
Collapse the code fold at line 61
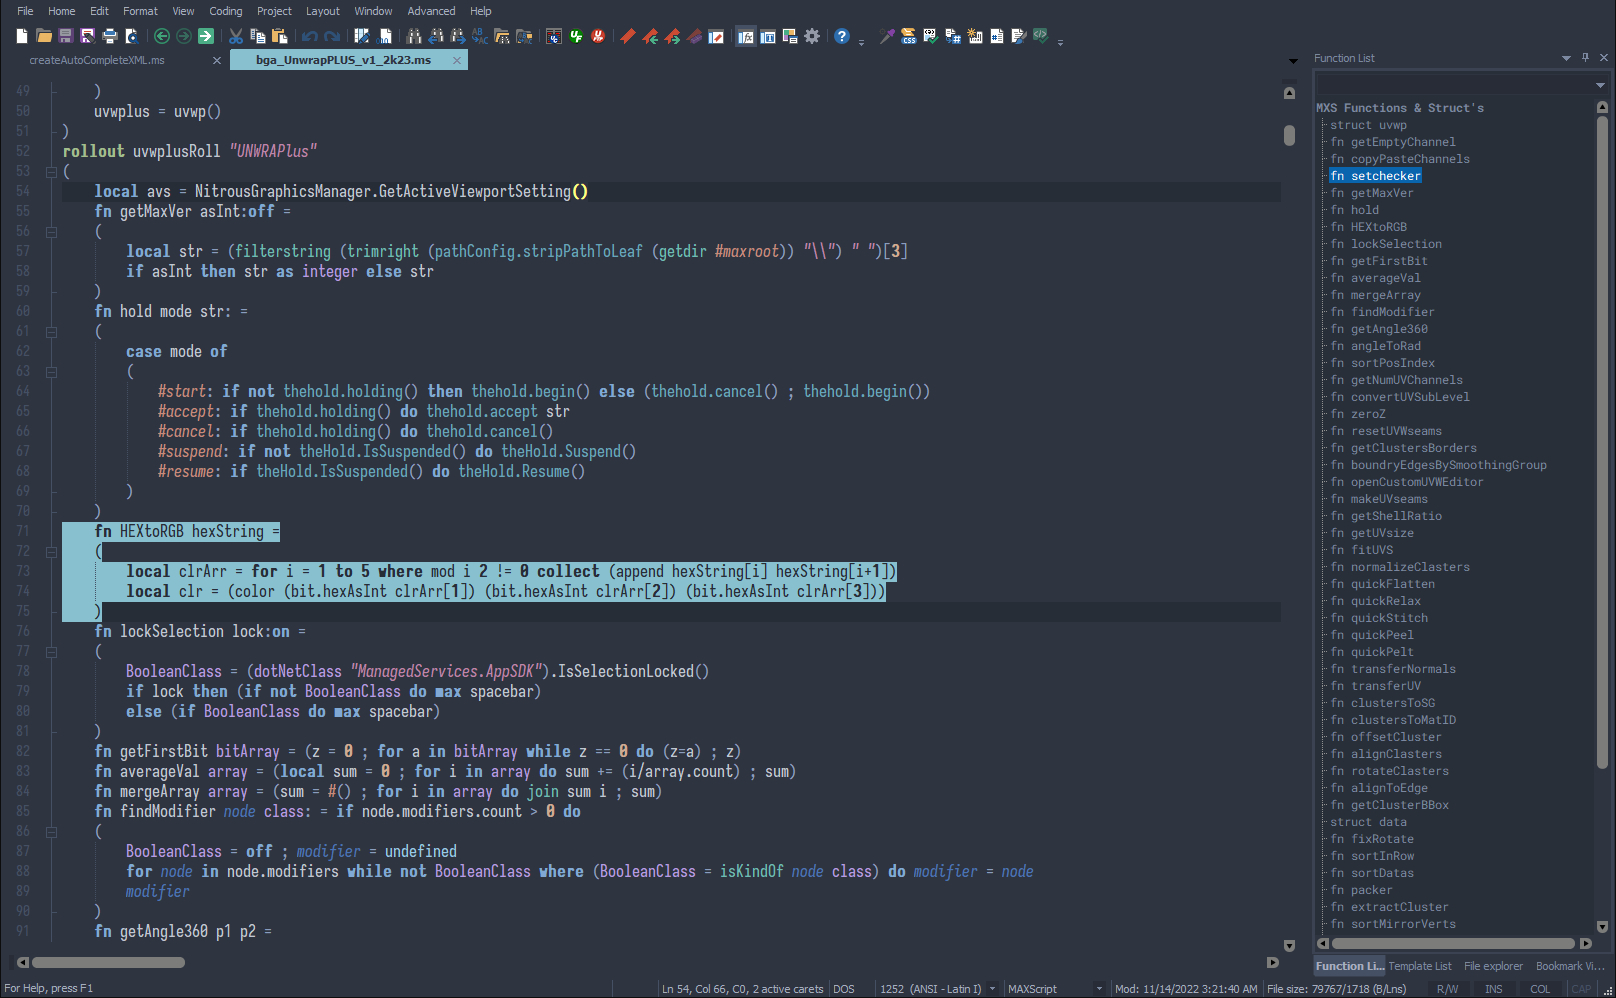click(51, 331)
